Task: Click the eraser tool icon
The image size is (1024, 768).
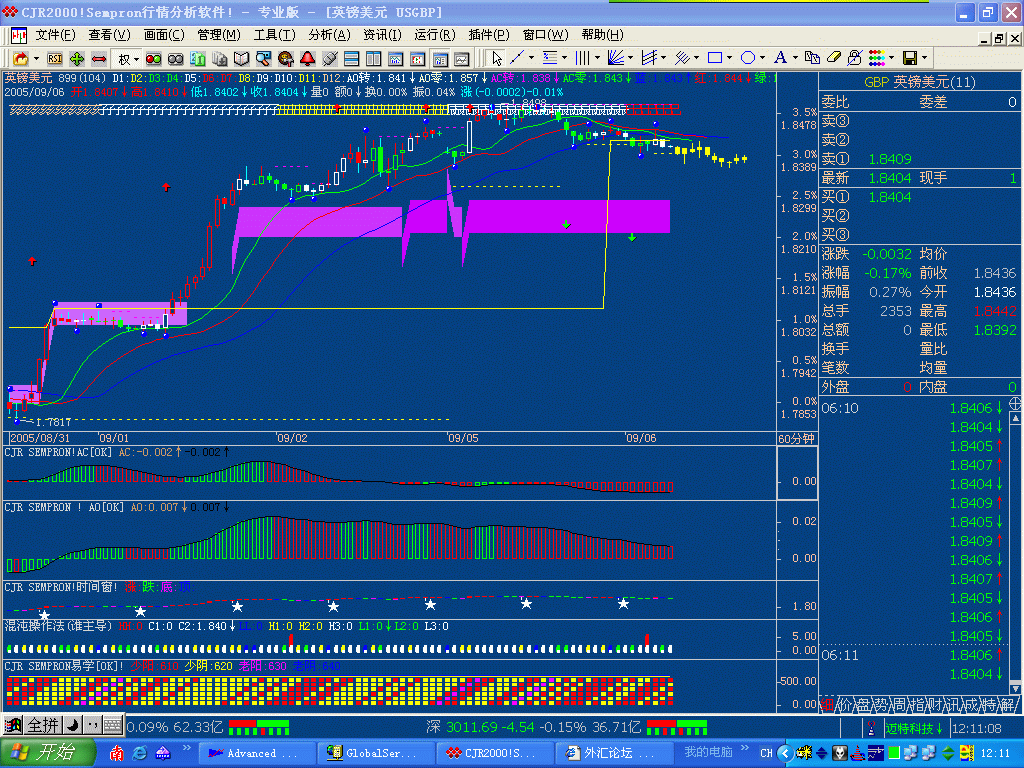Action: (x=833, y=59)
